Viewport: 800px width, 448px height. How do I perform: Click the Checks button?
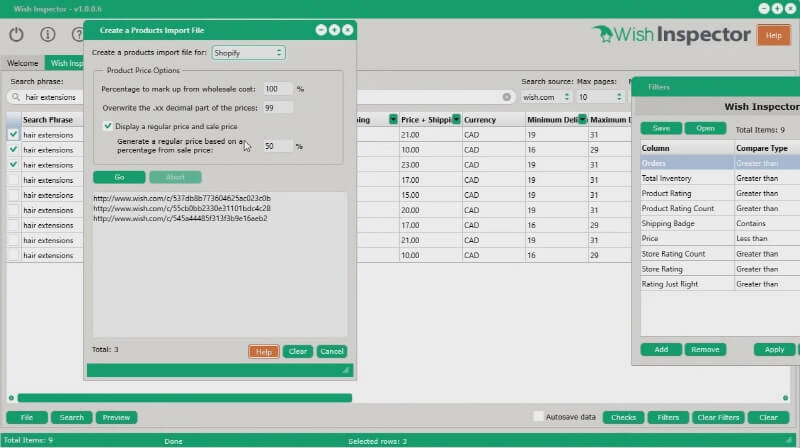(623, 417)
